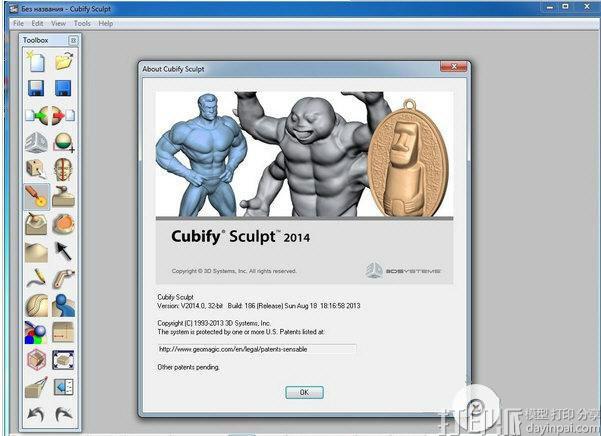Image resolution: width=601 pixels, height=436 pixels.
Task: Click the Redo arrow icon
Action: [x=64, y=414]
